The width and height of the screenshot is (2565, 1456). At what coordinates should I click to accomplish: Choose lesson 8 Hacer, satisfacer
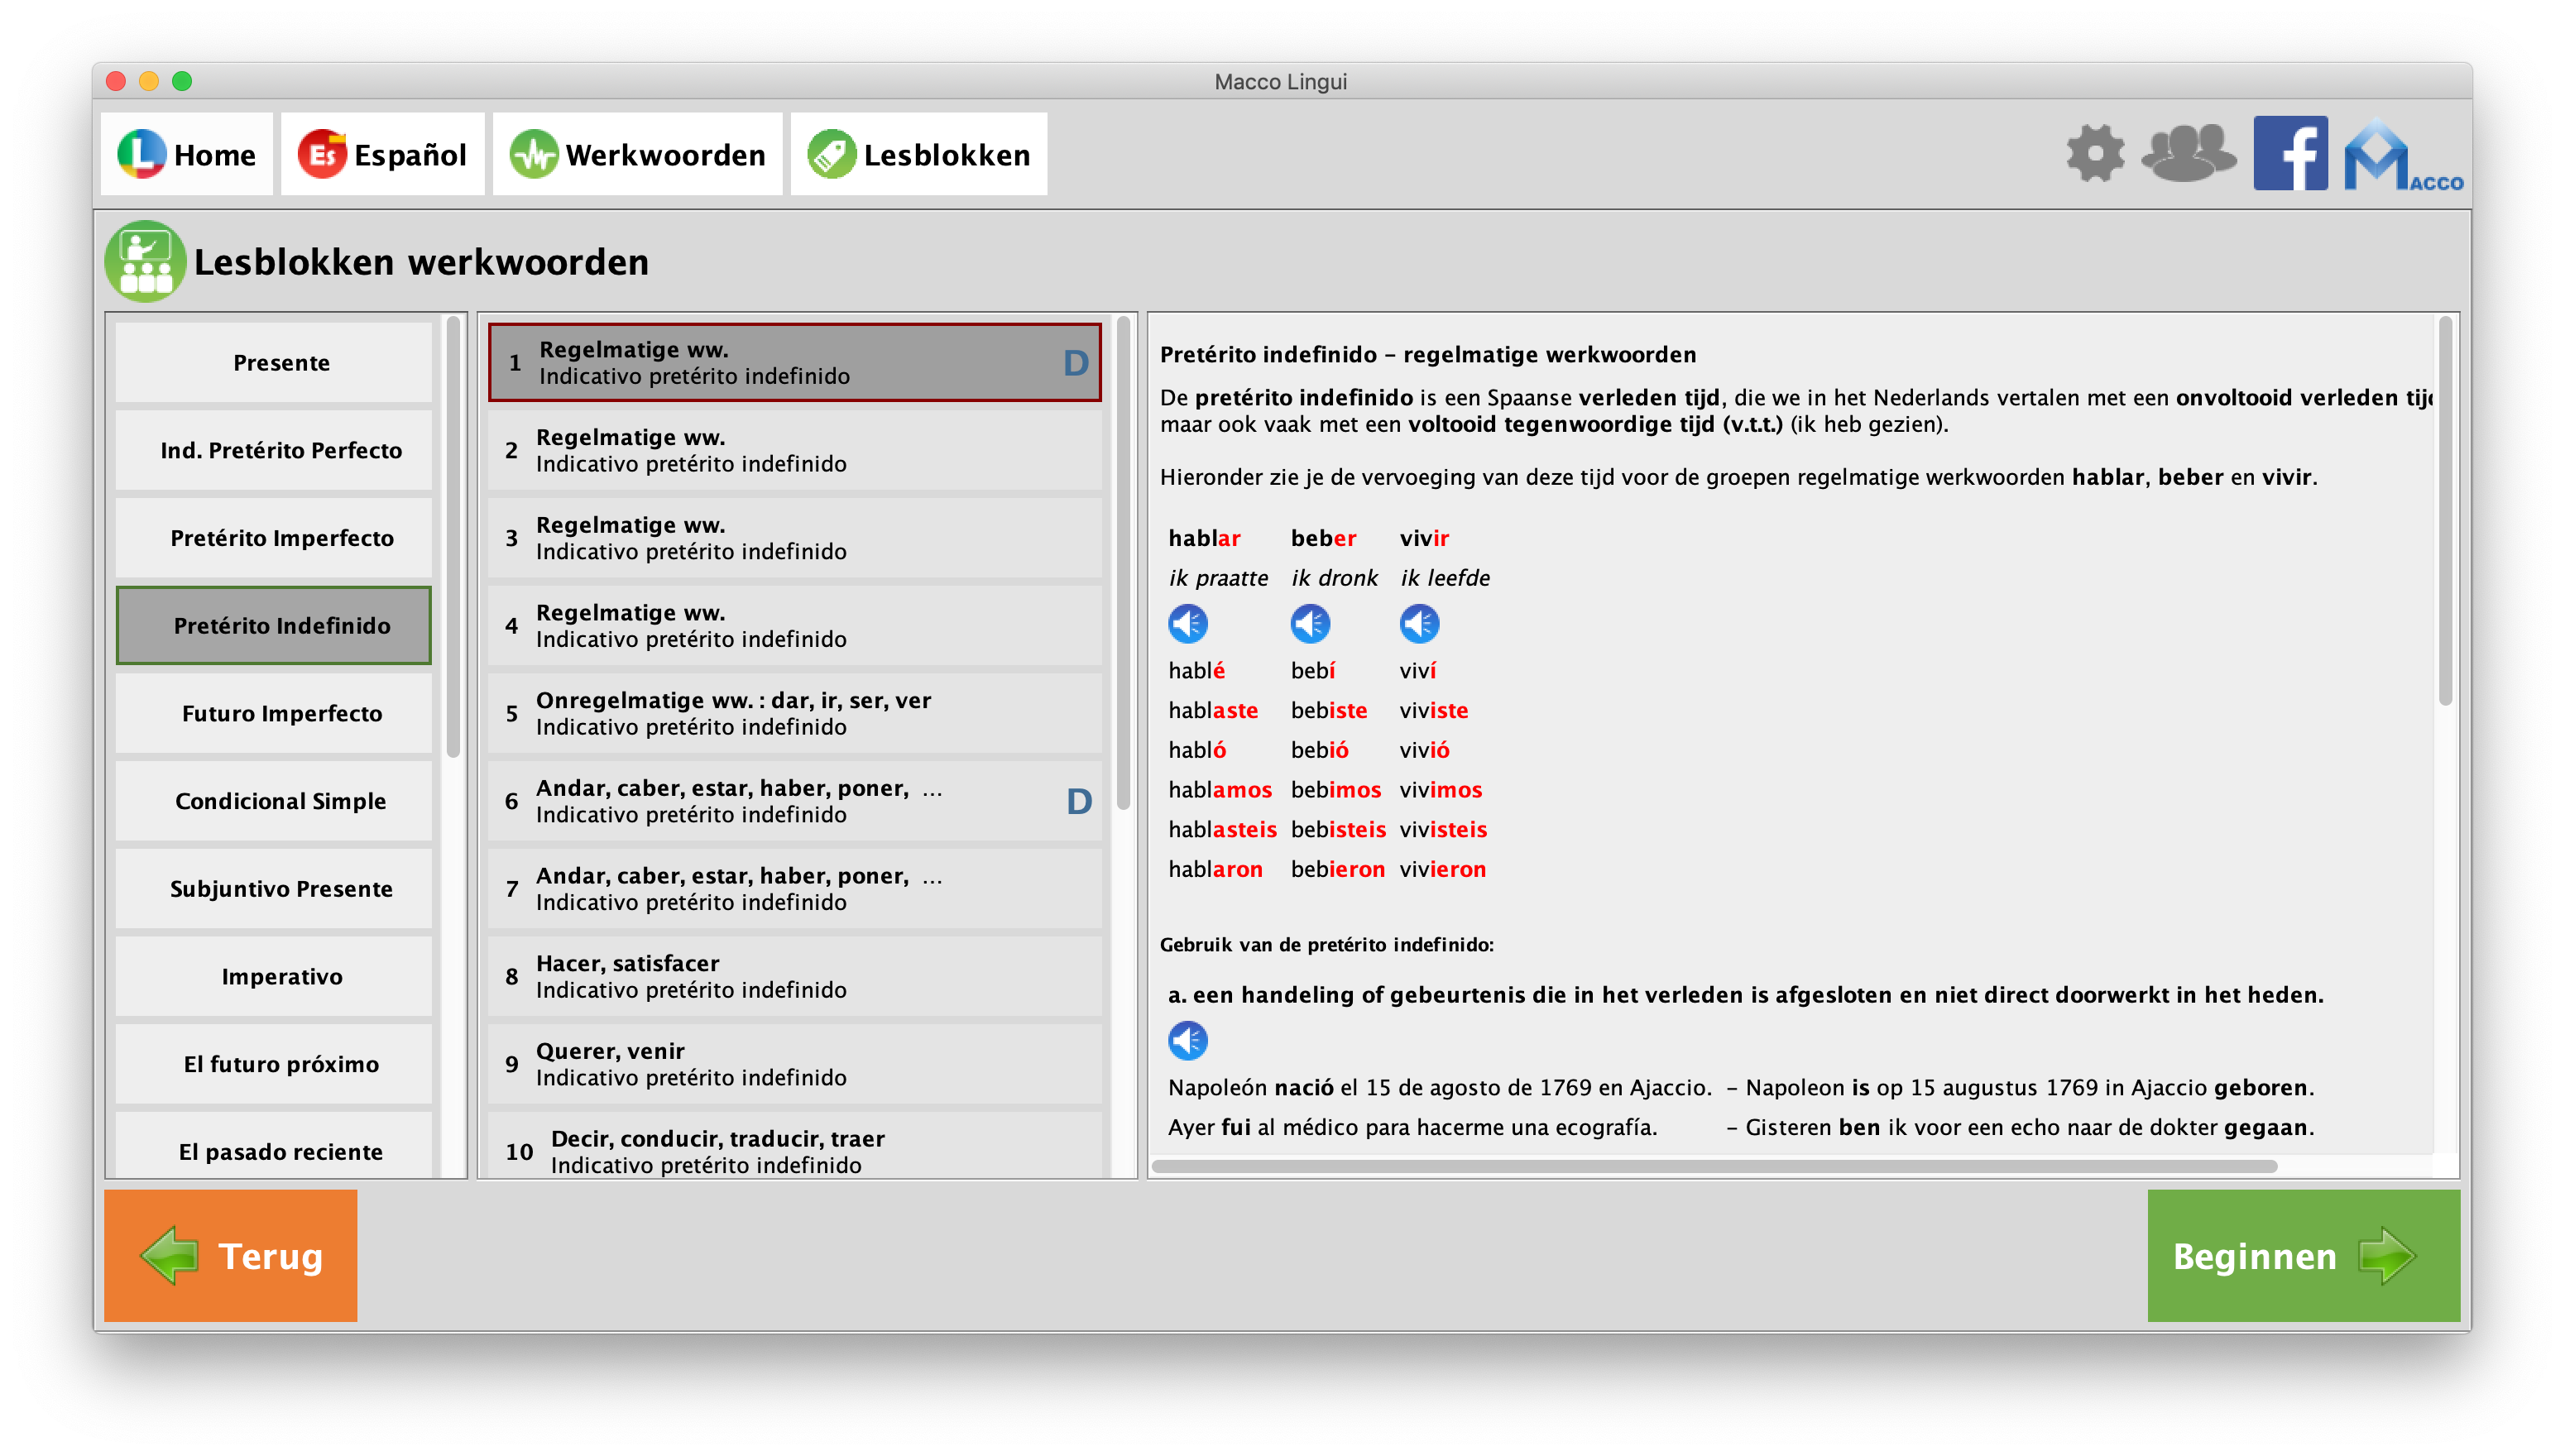pos(794,976)
